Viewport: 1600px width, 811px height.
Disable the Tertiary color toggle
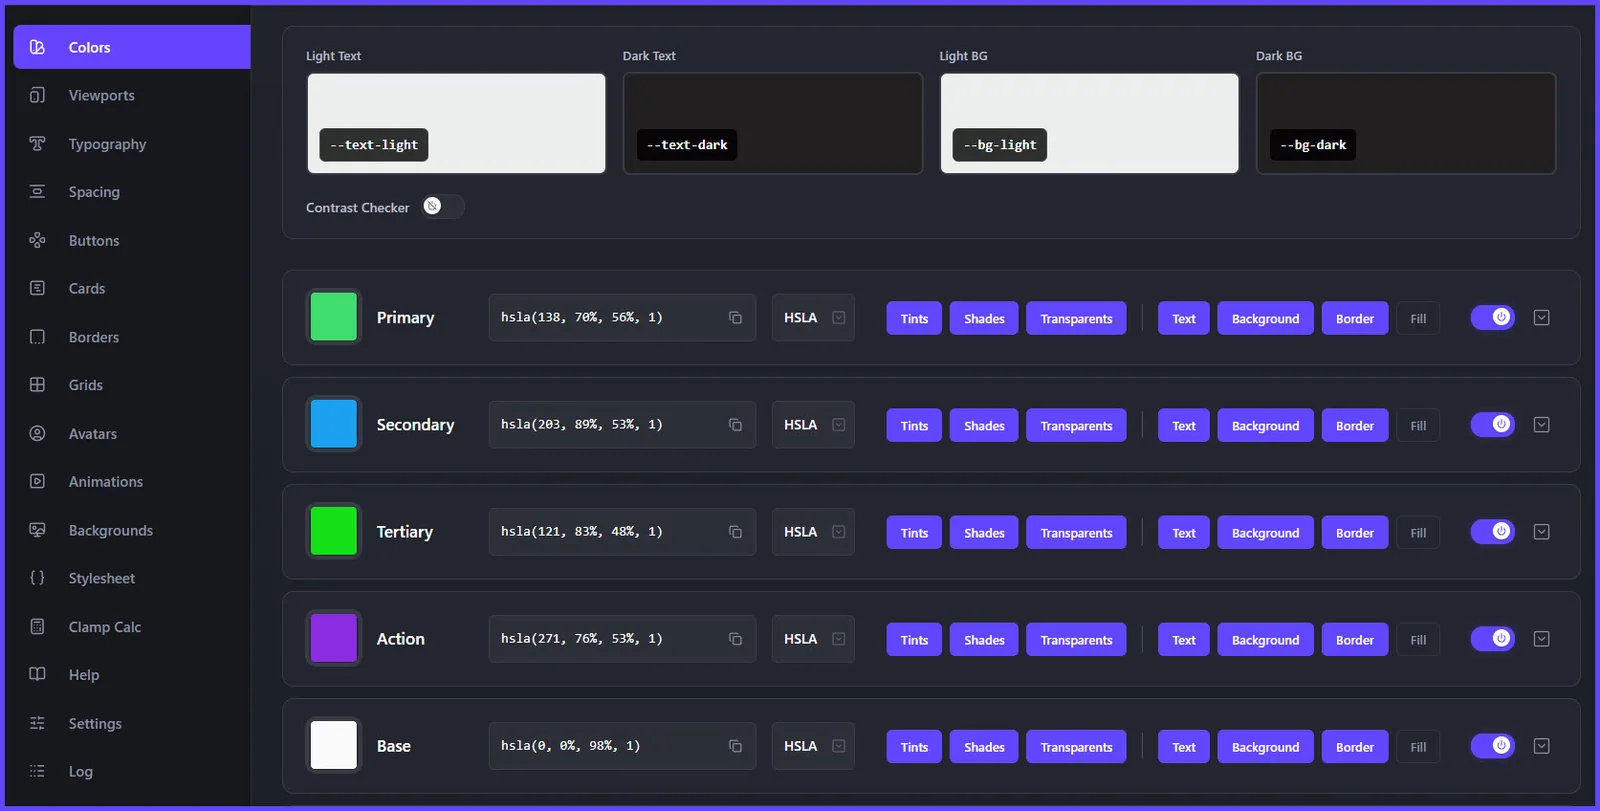[x=1493, y=532]
